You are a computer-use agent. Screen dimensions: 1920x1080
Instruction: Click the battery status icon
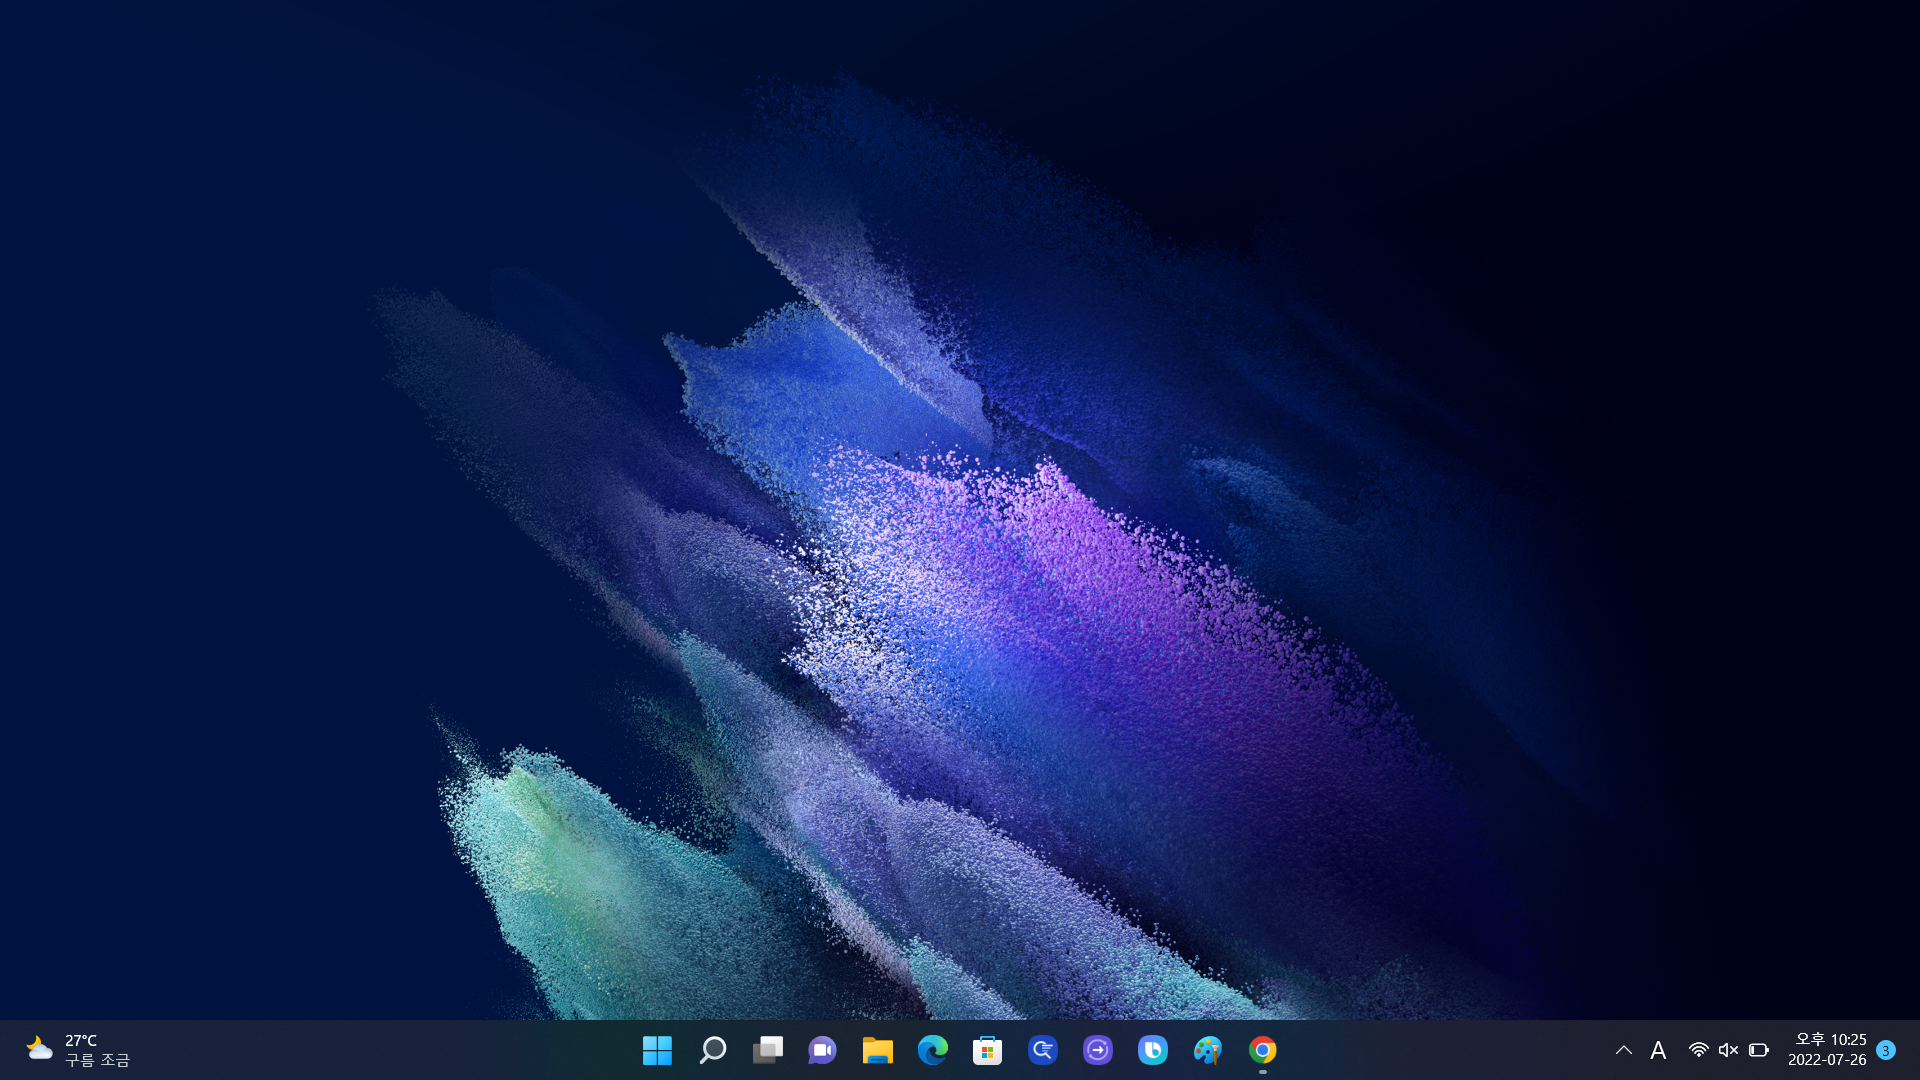tap(1759, 1050)
